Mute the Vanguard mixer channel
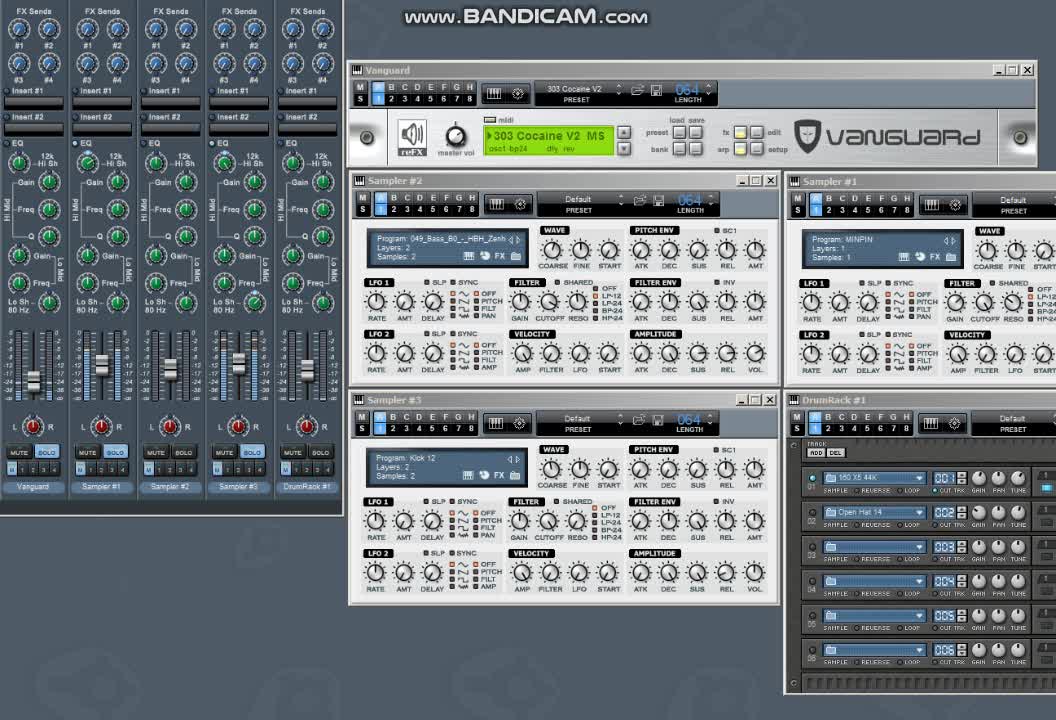 [x=19, y=453]
